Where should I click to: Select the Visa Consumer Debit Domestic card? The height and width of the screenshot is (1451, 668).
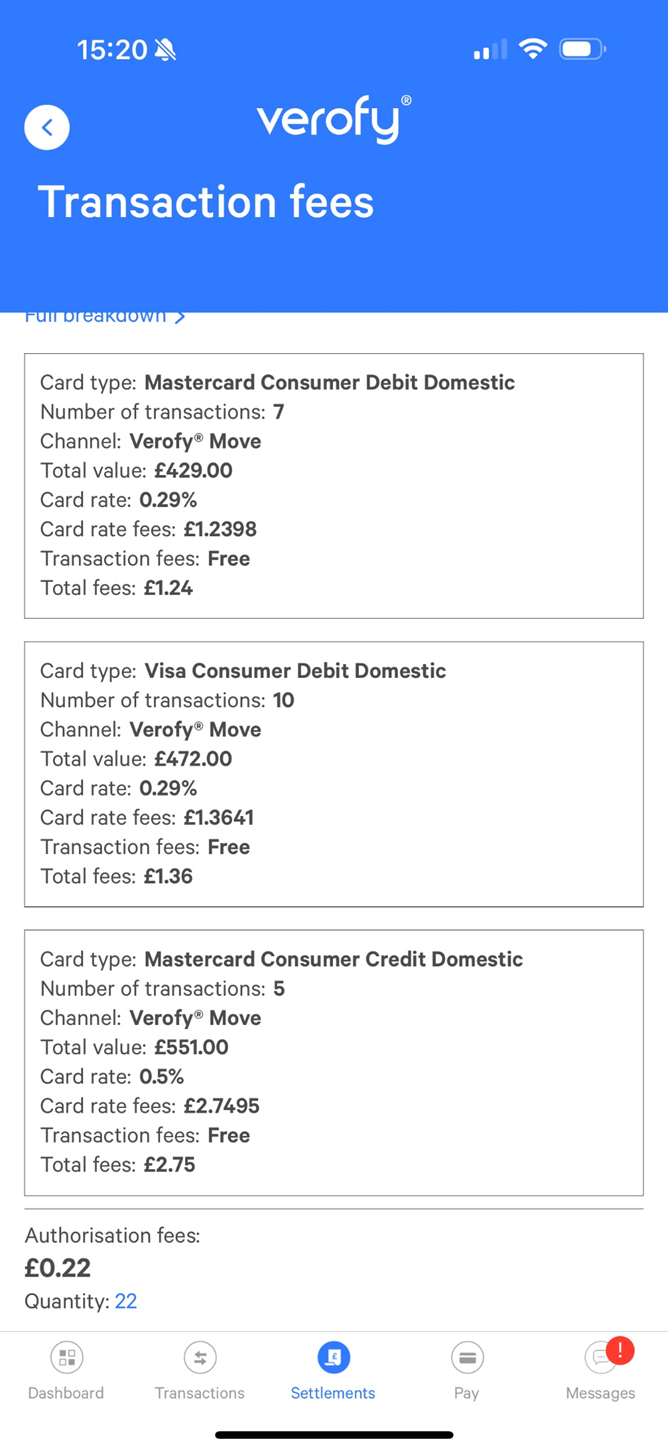(334, 774)
